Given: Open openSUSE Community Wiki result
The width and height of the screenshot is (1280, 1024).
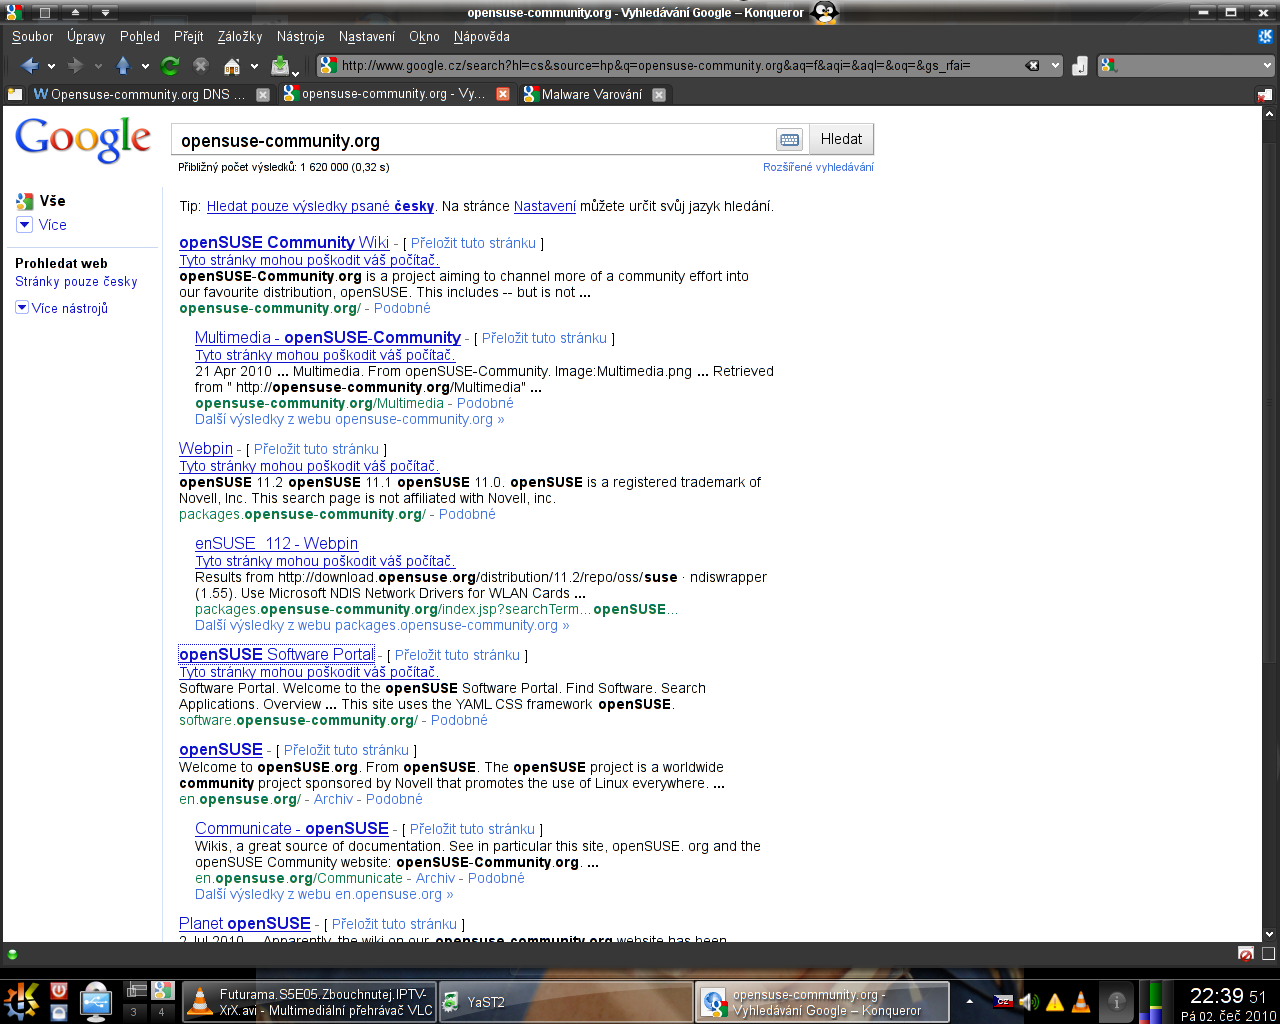Looking at the screenshot, I should (x=284, y=242).
